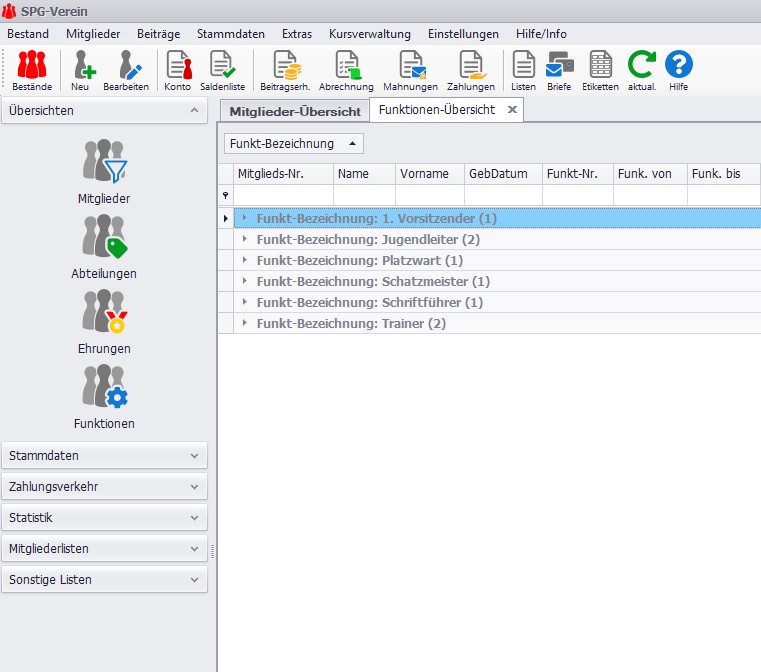Expand the Zahlungsverkehr sidebar section
761x672 pixels.
click(104, 487)
